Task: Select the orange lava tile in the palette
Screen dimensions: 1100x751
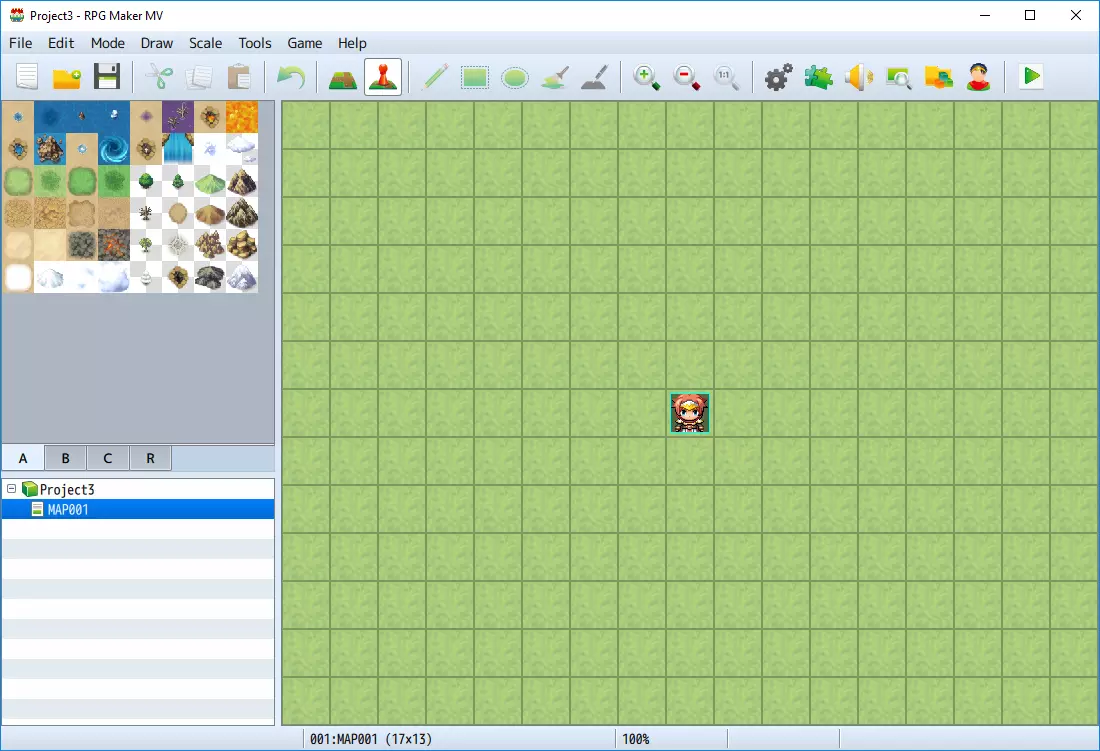Action: pos(242,117)
